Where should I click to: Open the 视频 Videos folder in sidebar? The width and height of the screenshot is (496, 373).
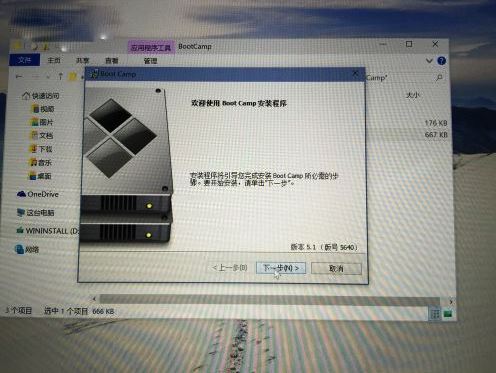[43, 109]
